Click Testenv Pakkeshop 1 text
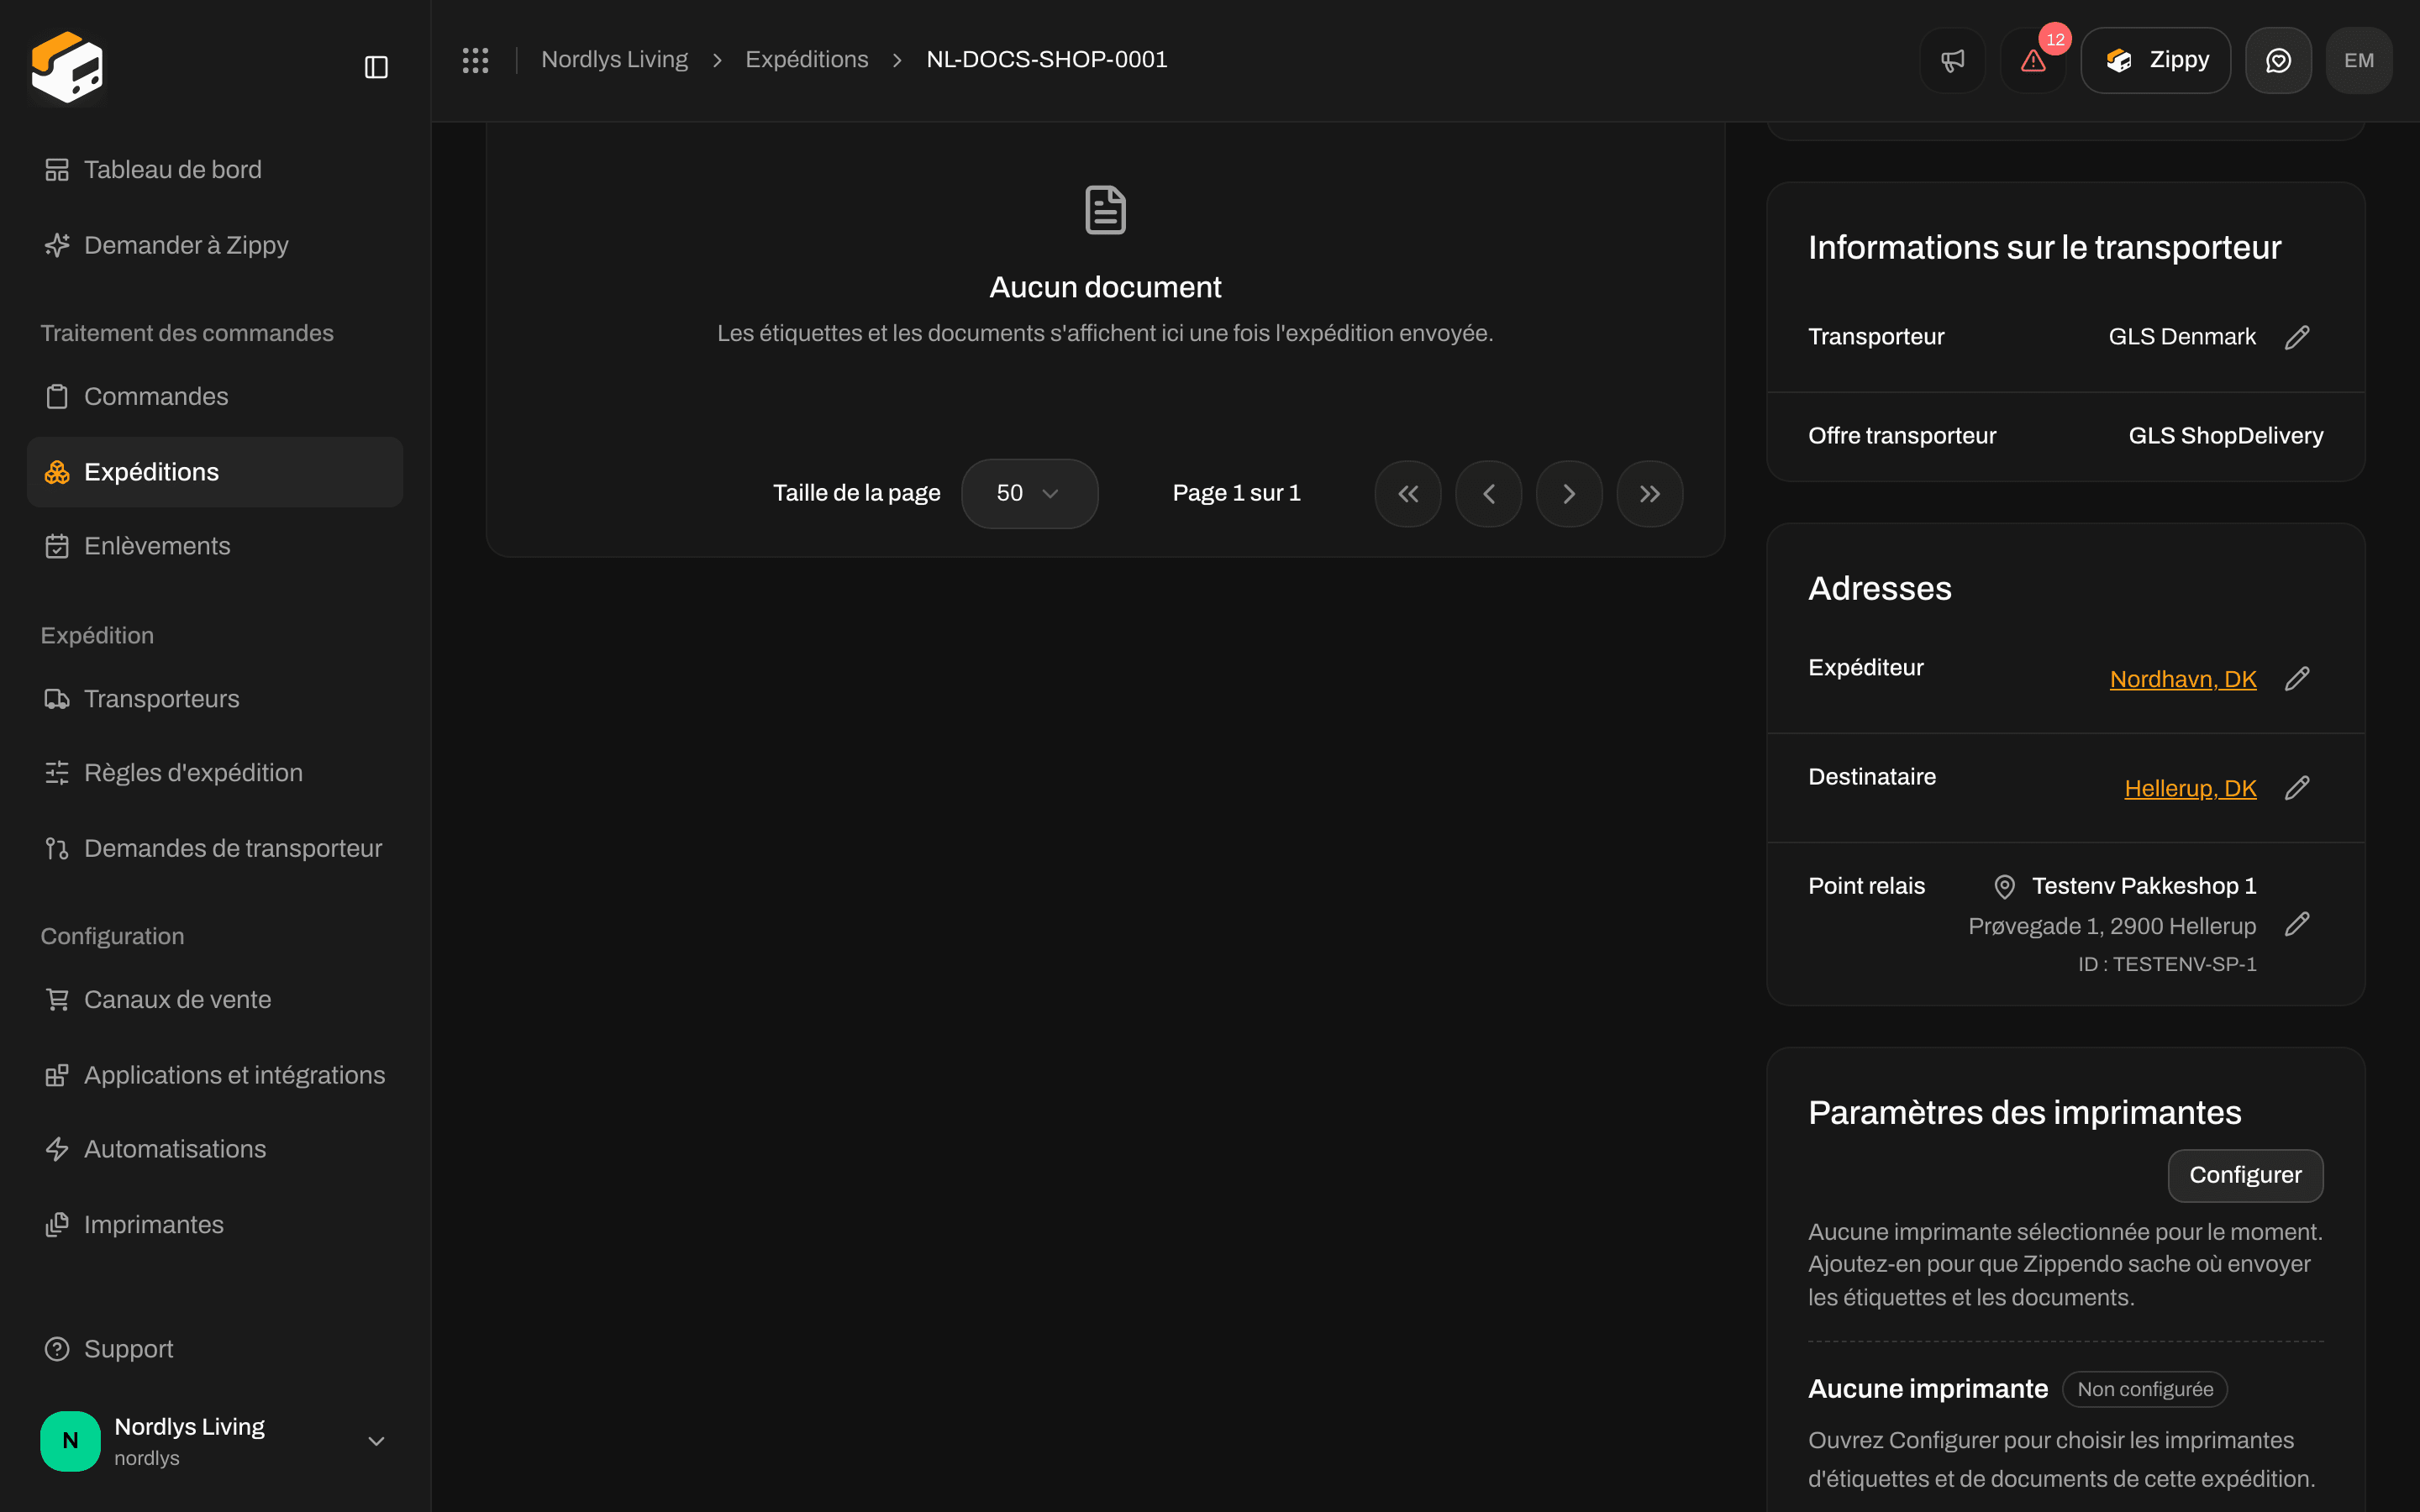Screen dimensions: 2420x1512 (2144, 886)
